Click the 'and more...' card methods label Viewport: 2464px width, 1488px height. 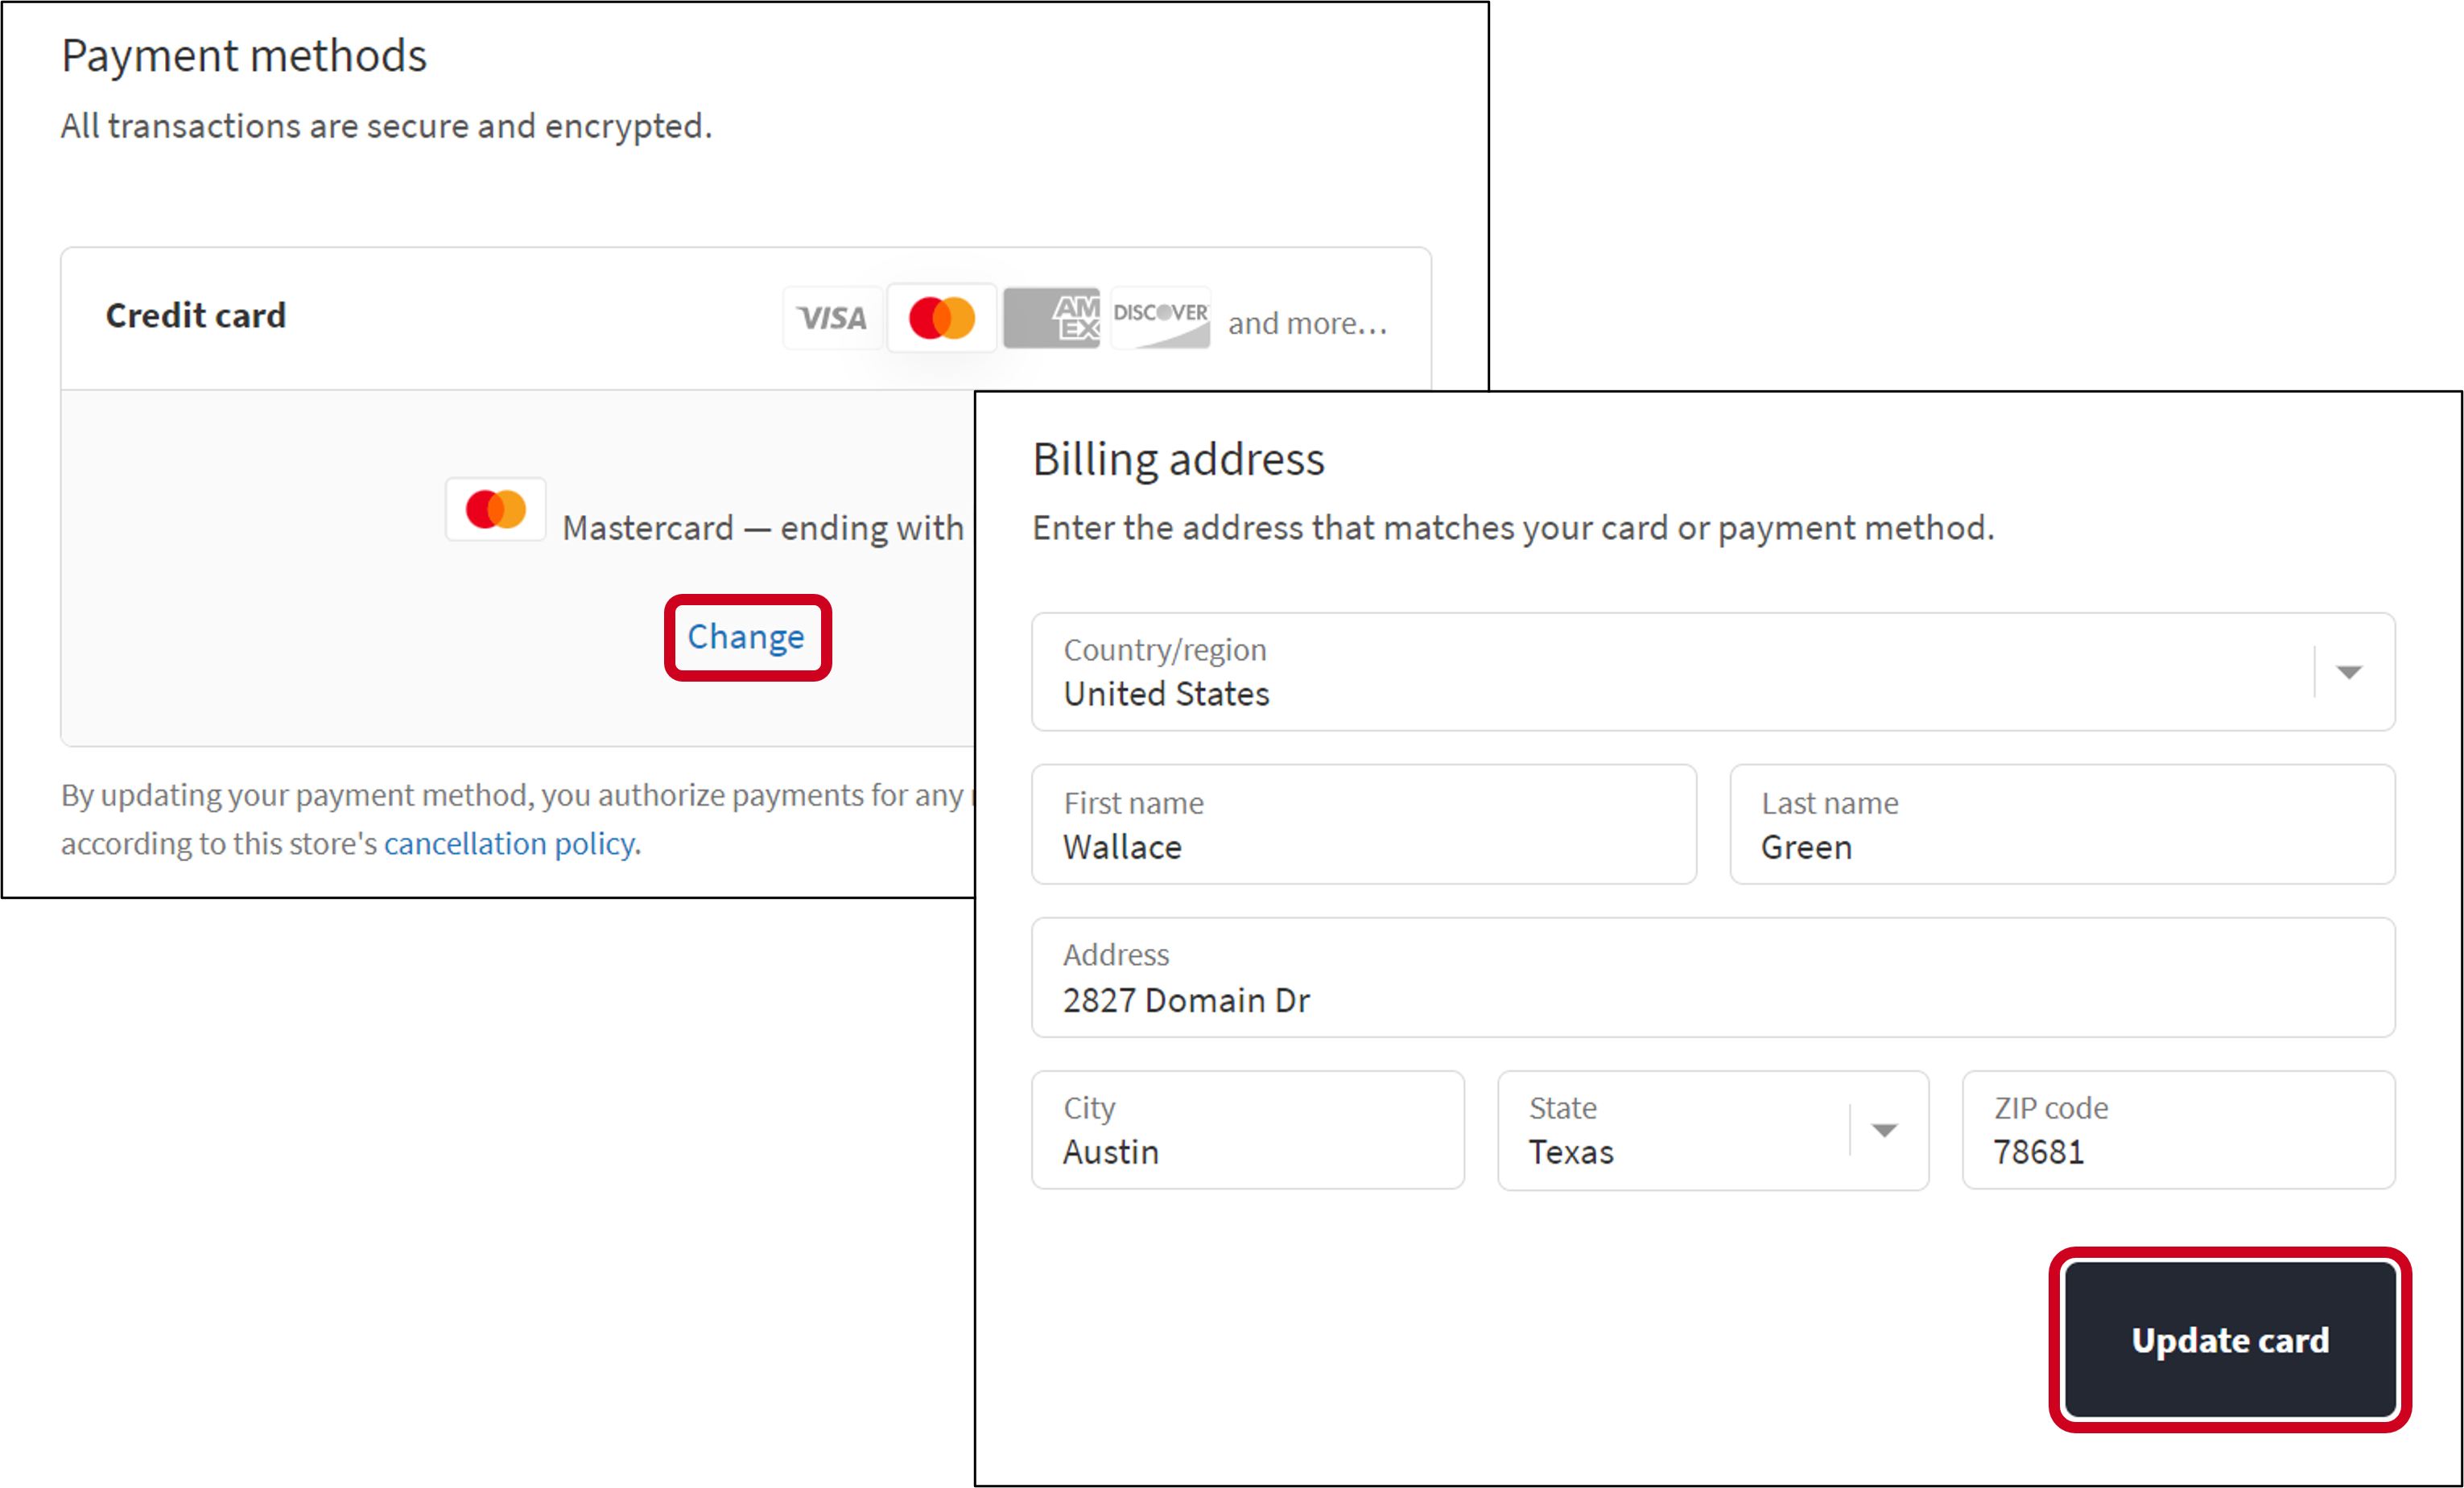(x=1307, y=322)
